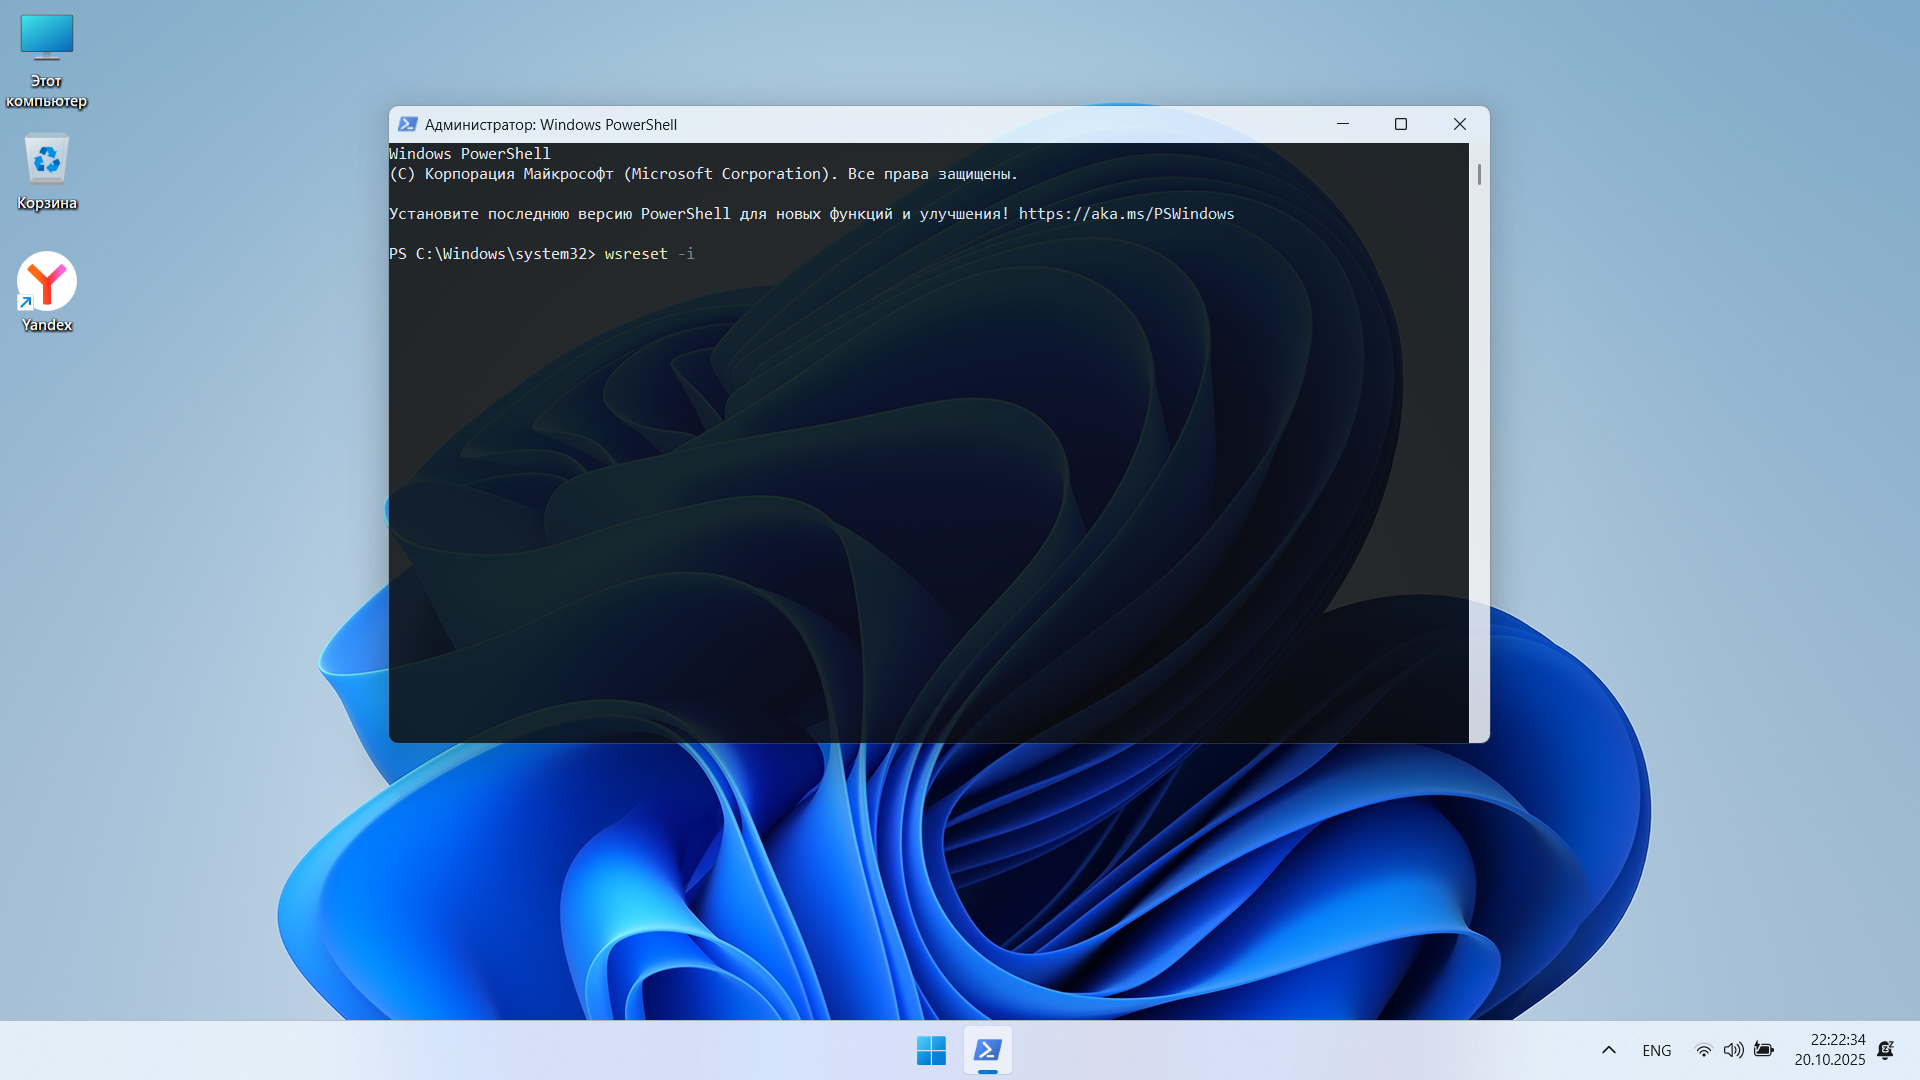Click the volume speaker tray icon
This screenshot has width=1920, height=1080.
click(x=1733, y=1050)
